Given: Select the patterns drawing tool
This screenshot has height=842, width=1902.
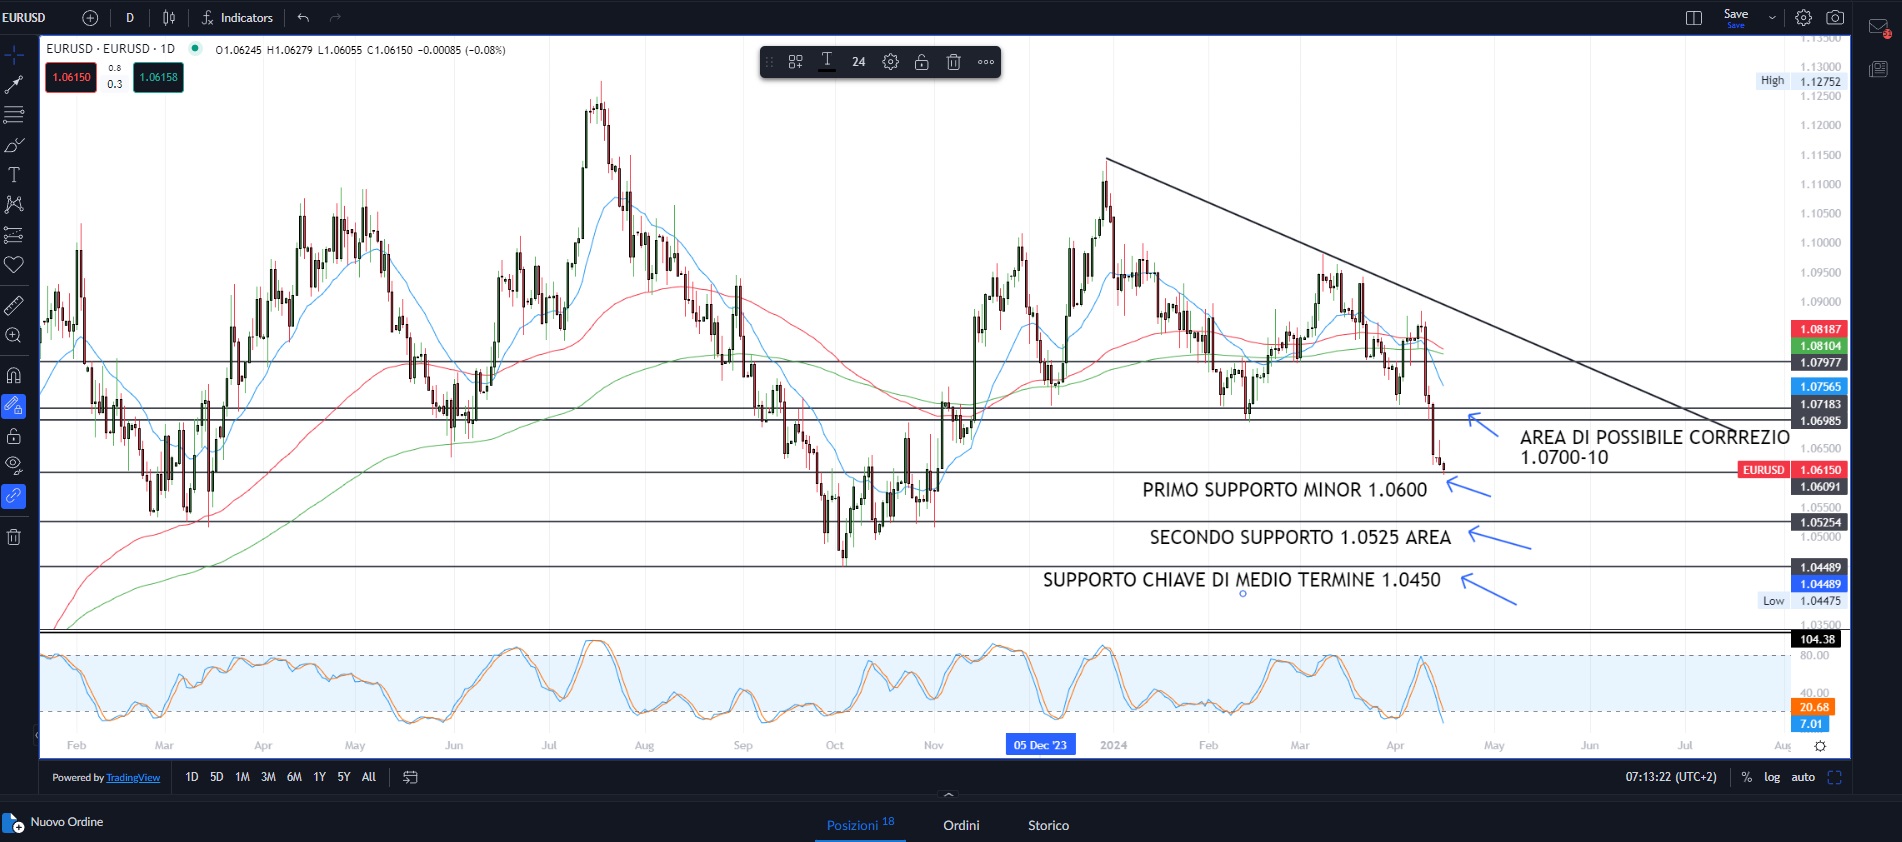Looking at the screenshot, I should click(14, 205).
